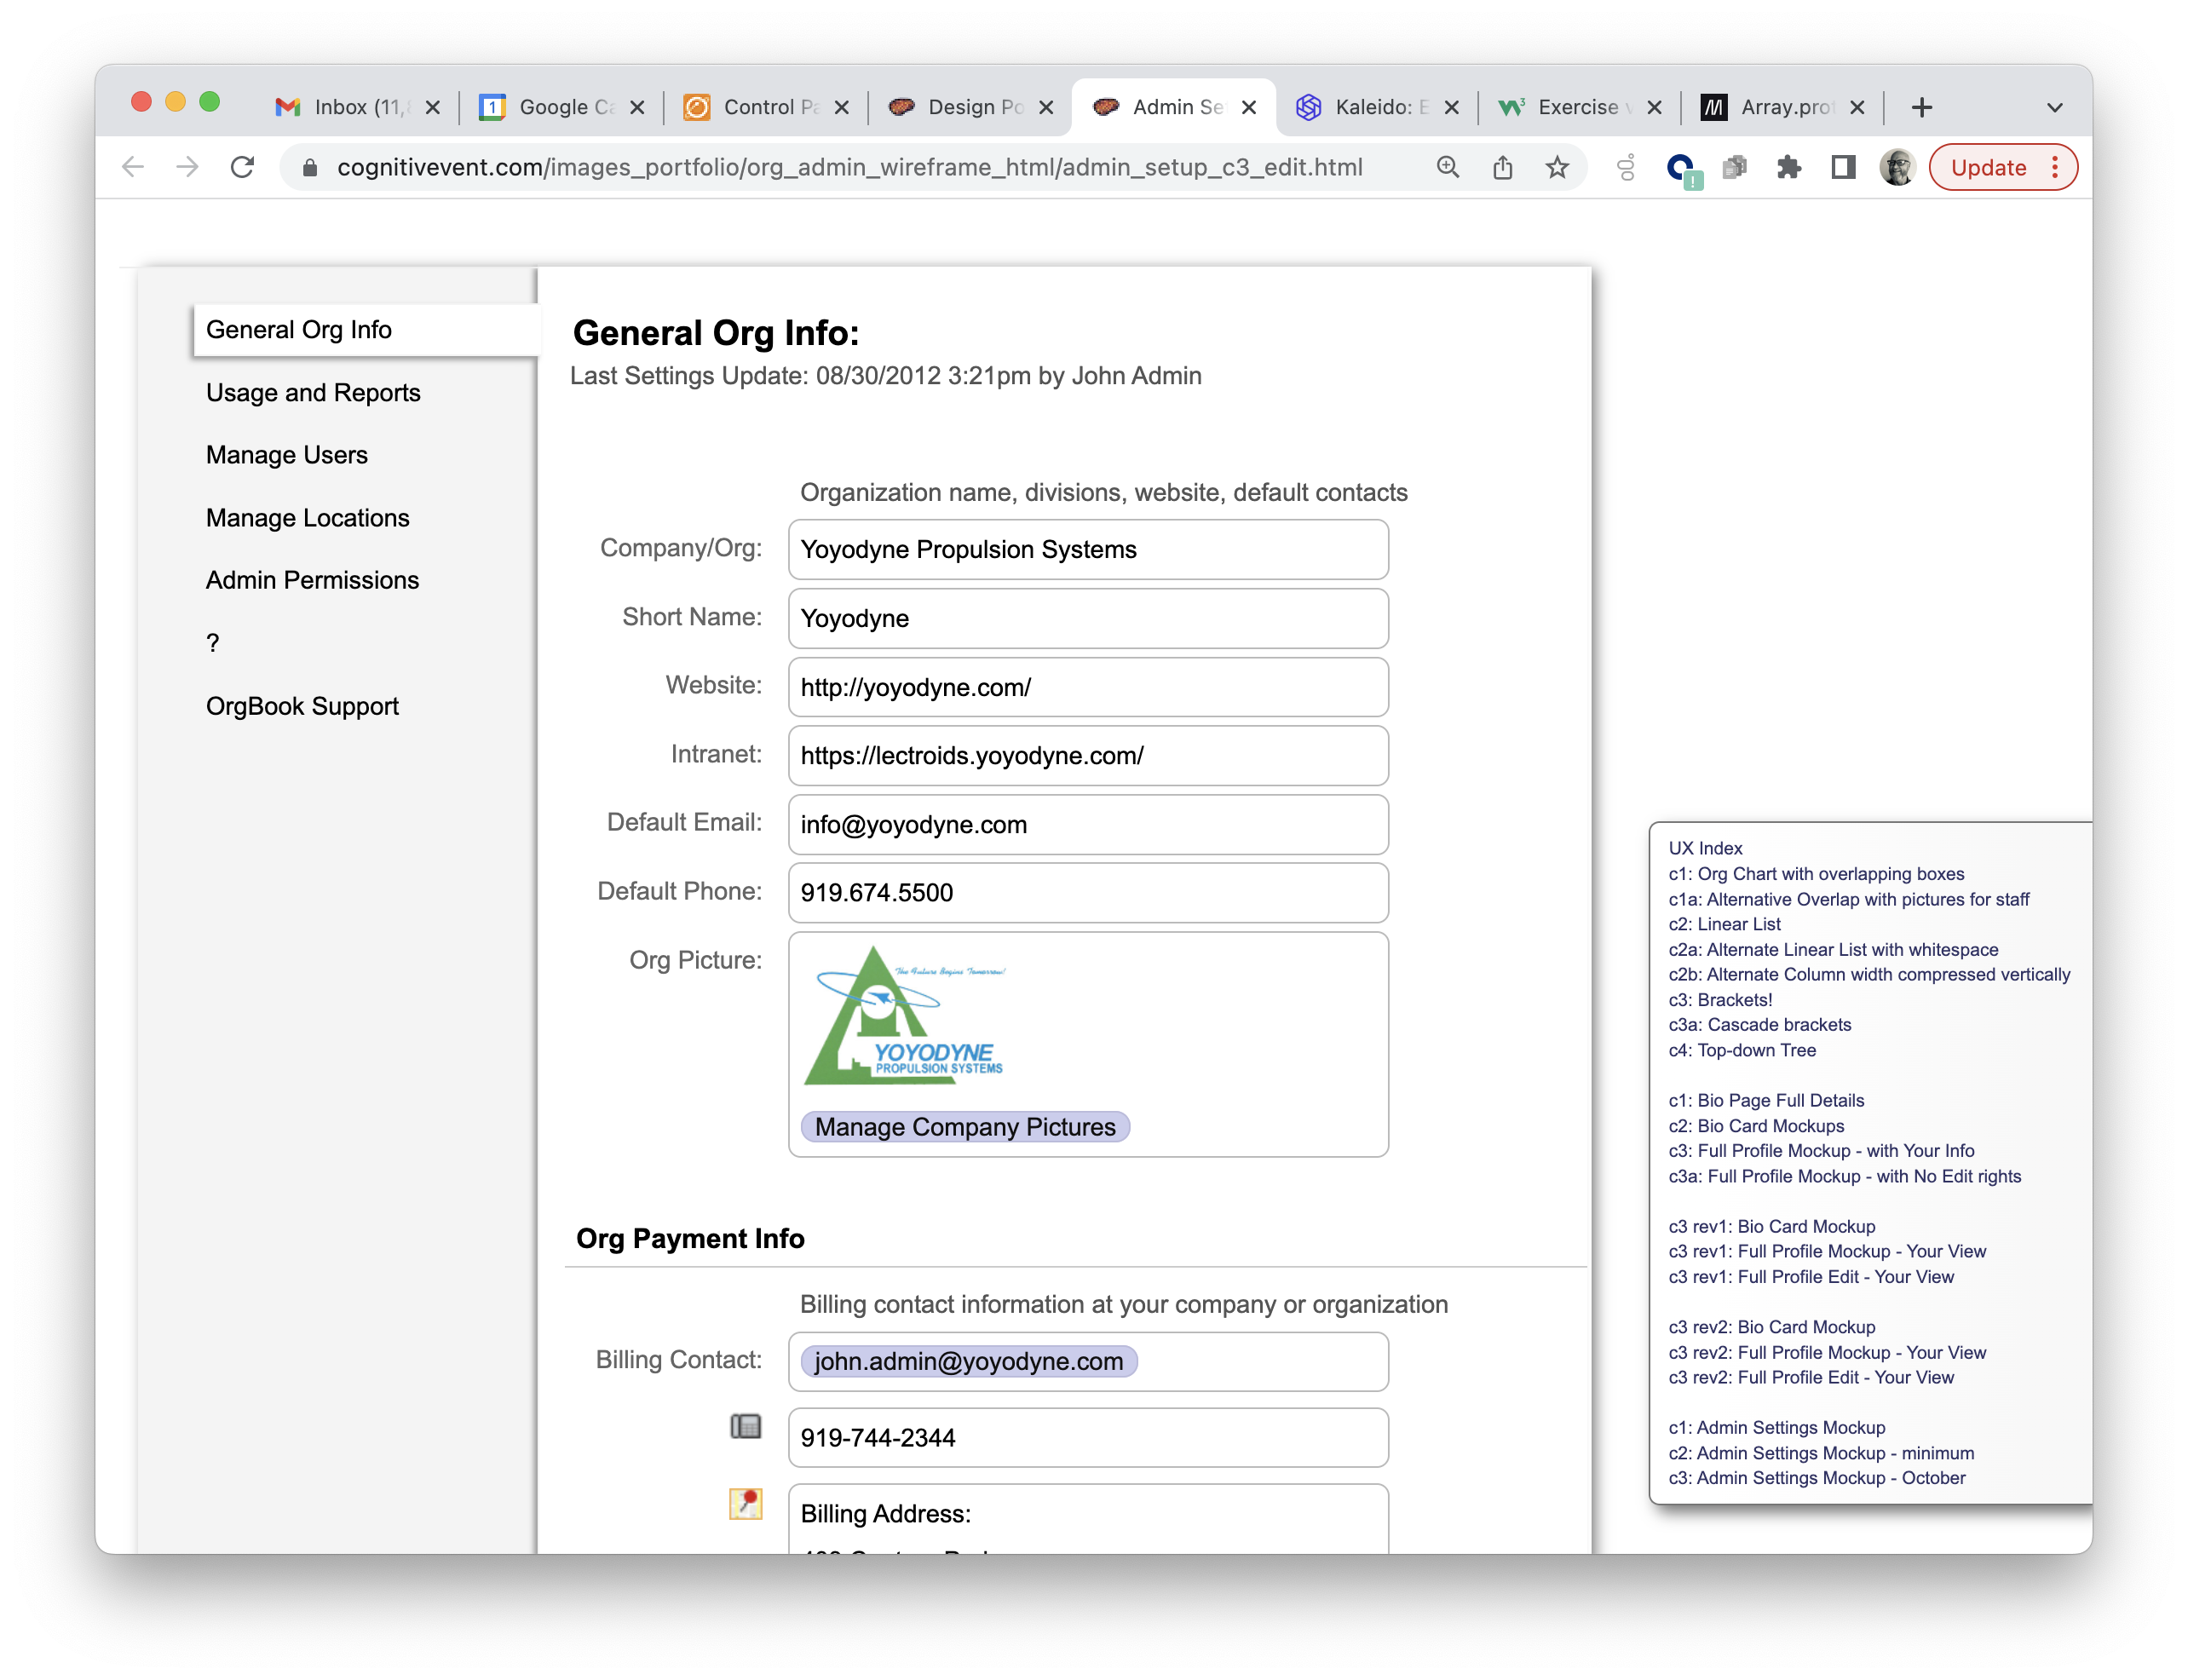Viewport: 2188px width, 1680px height.
Task: Open c2: Bio Card Mockups link
Action: coord(1756,1126)
